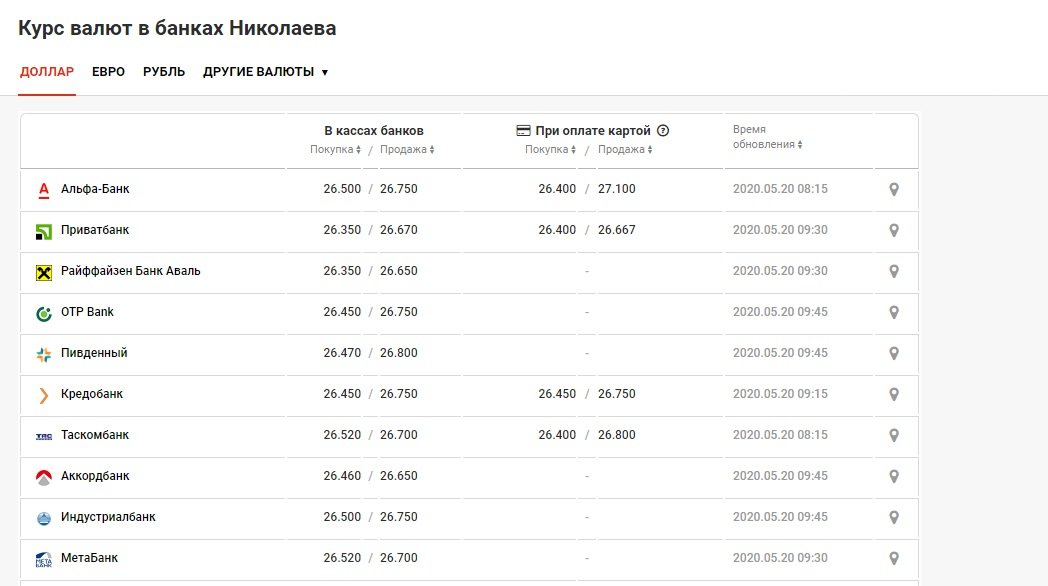
Task: Click the Аккордбанк logo icon
Action: [x=43, y=477]
